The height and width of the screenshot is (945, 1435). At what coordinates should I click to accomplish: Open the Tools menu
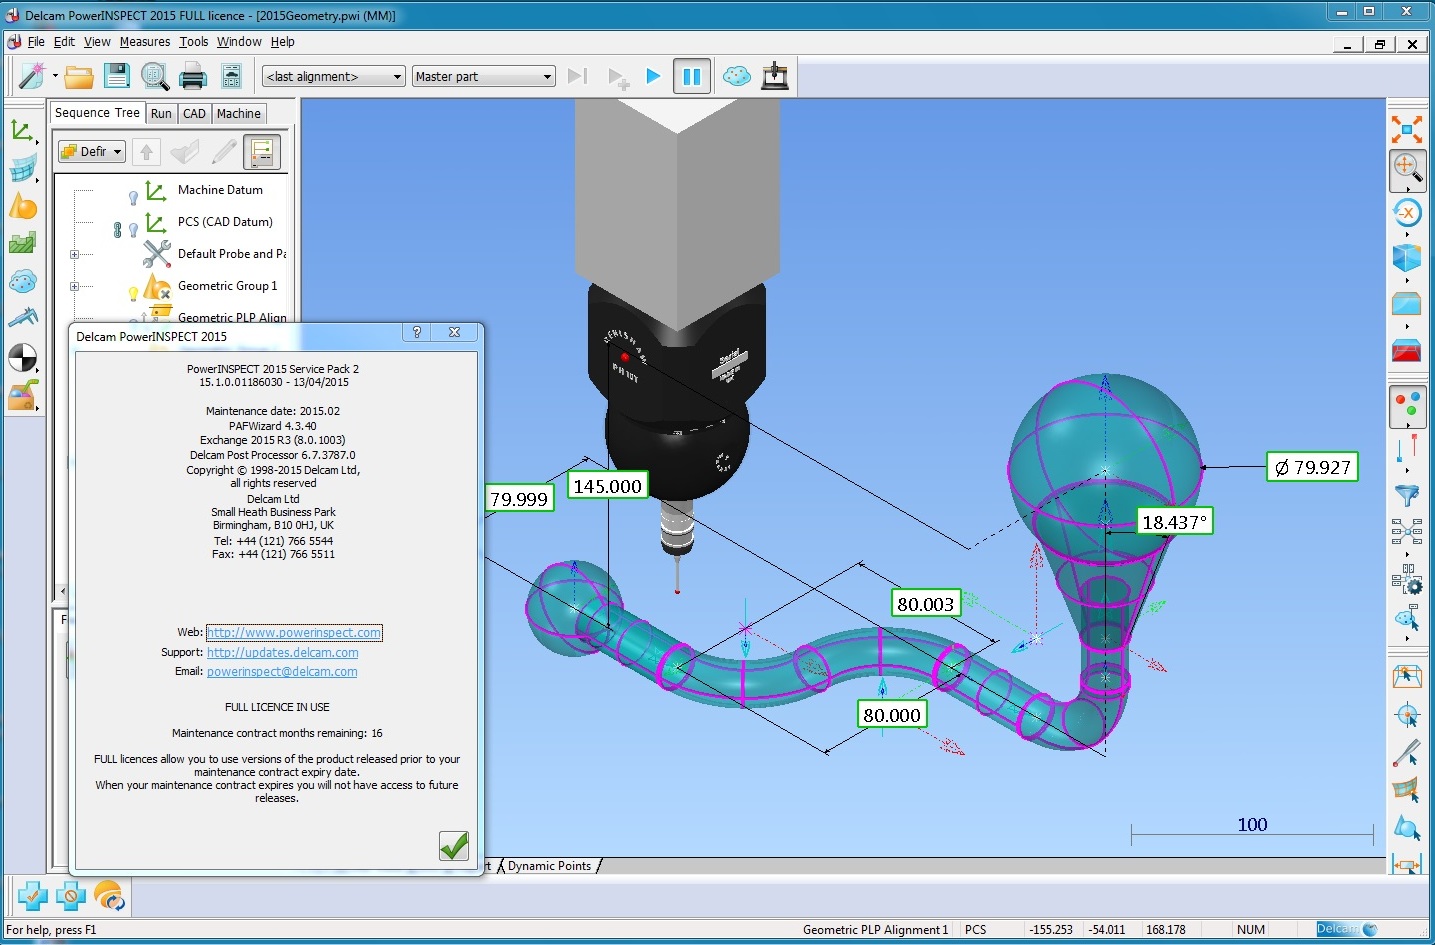pyautogui.click(x=194, y=42)
